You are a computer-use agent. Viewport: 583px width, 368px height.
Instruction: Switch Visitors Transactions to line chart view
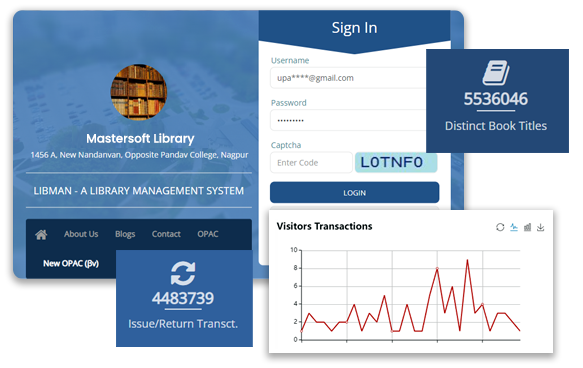(514, 227)
